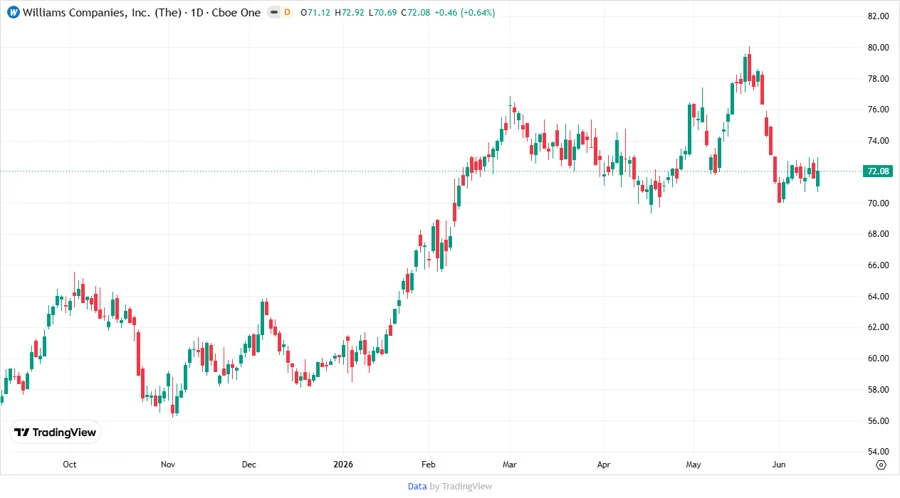Click the 80.00 price axis label

(x=878, y=48)
